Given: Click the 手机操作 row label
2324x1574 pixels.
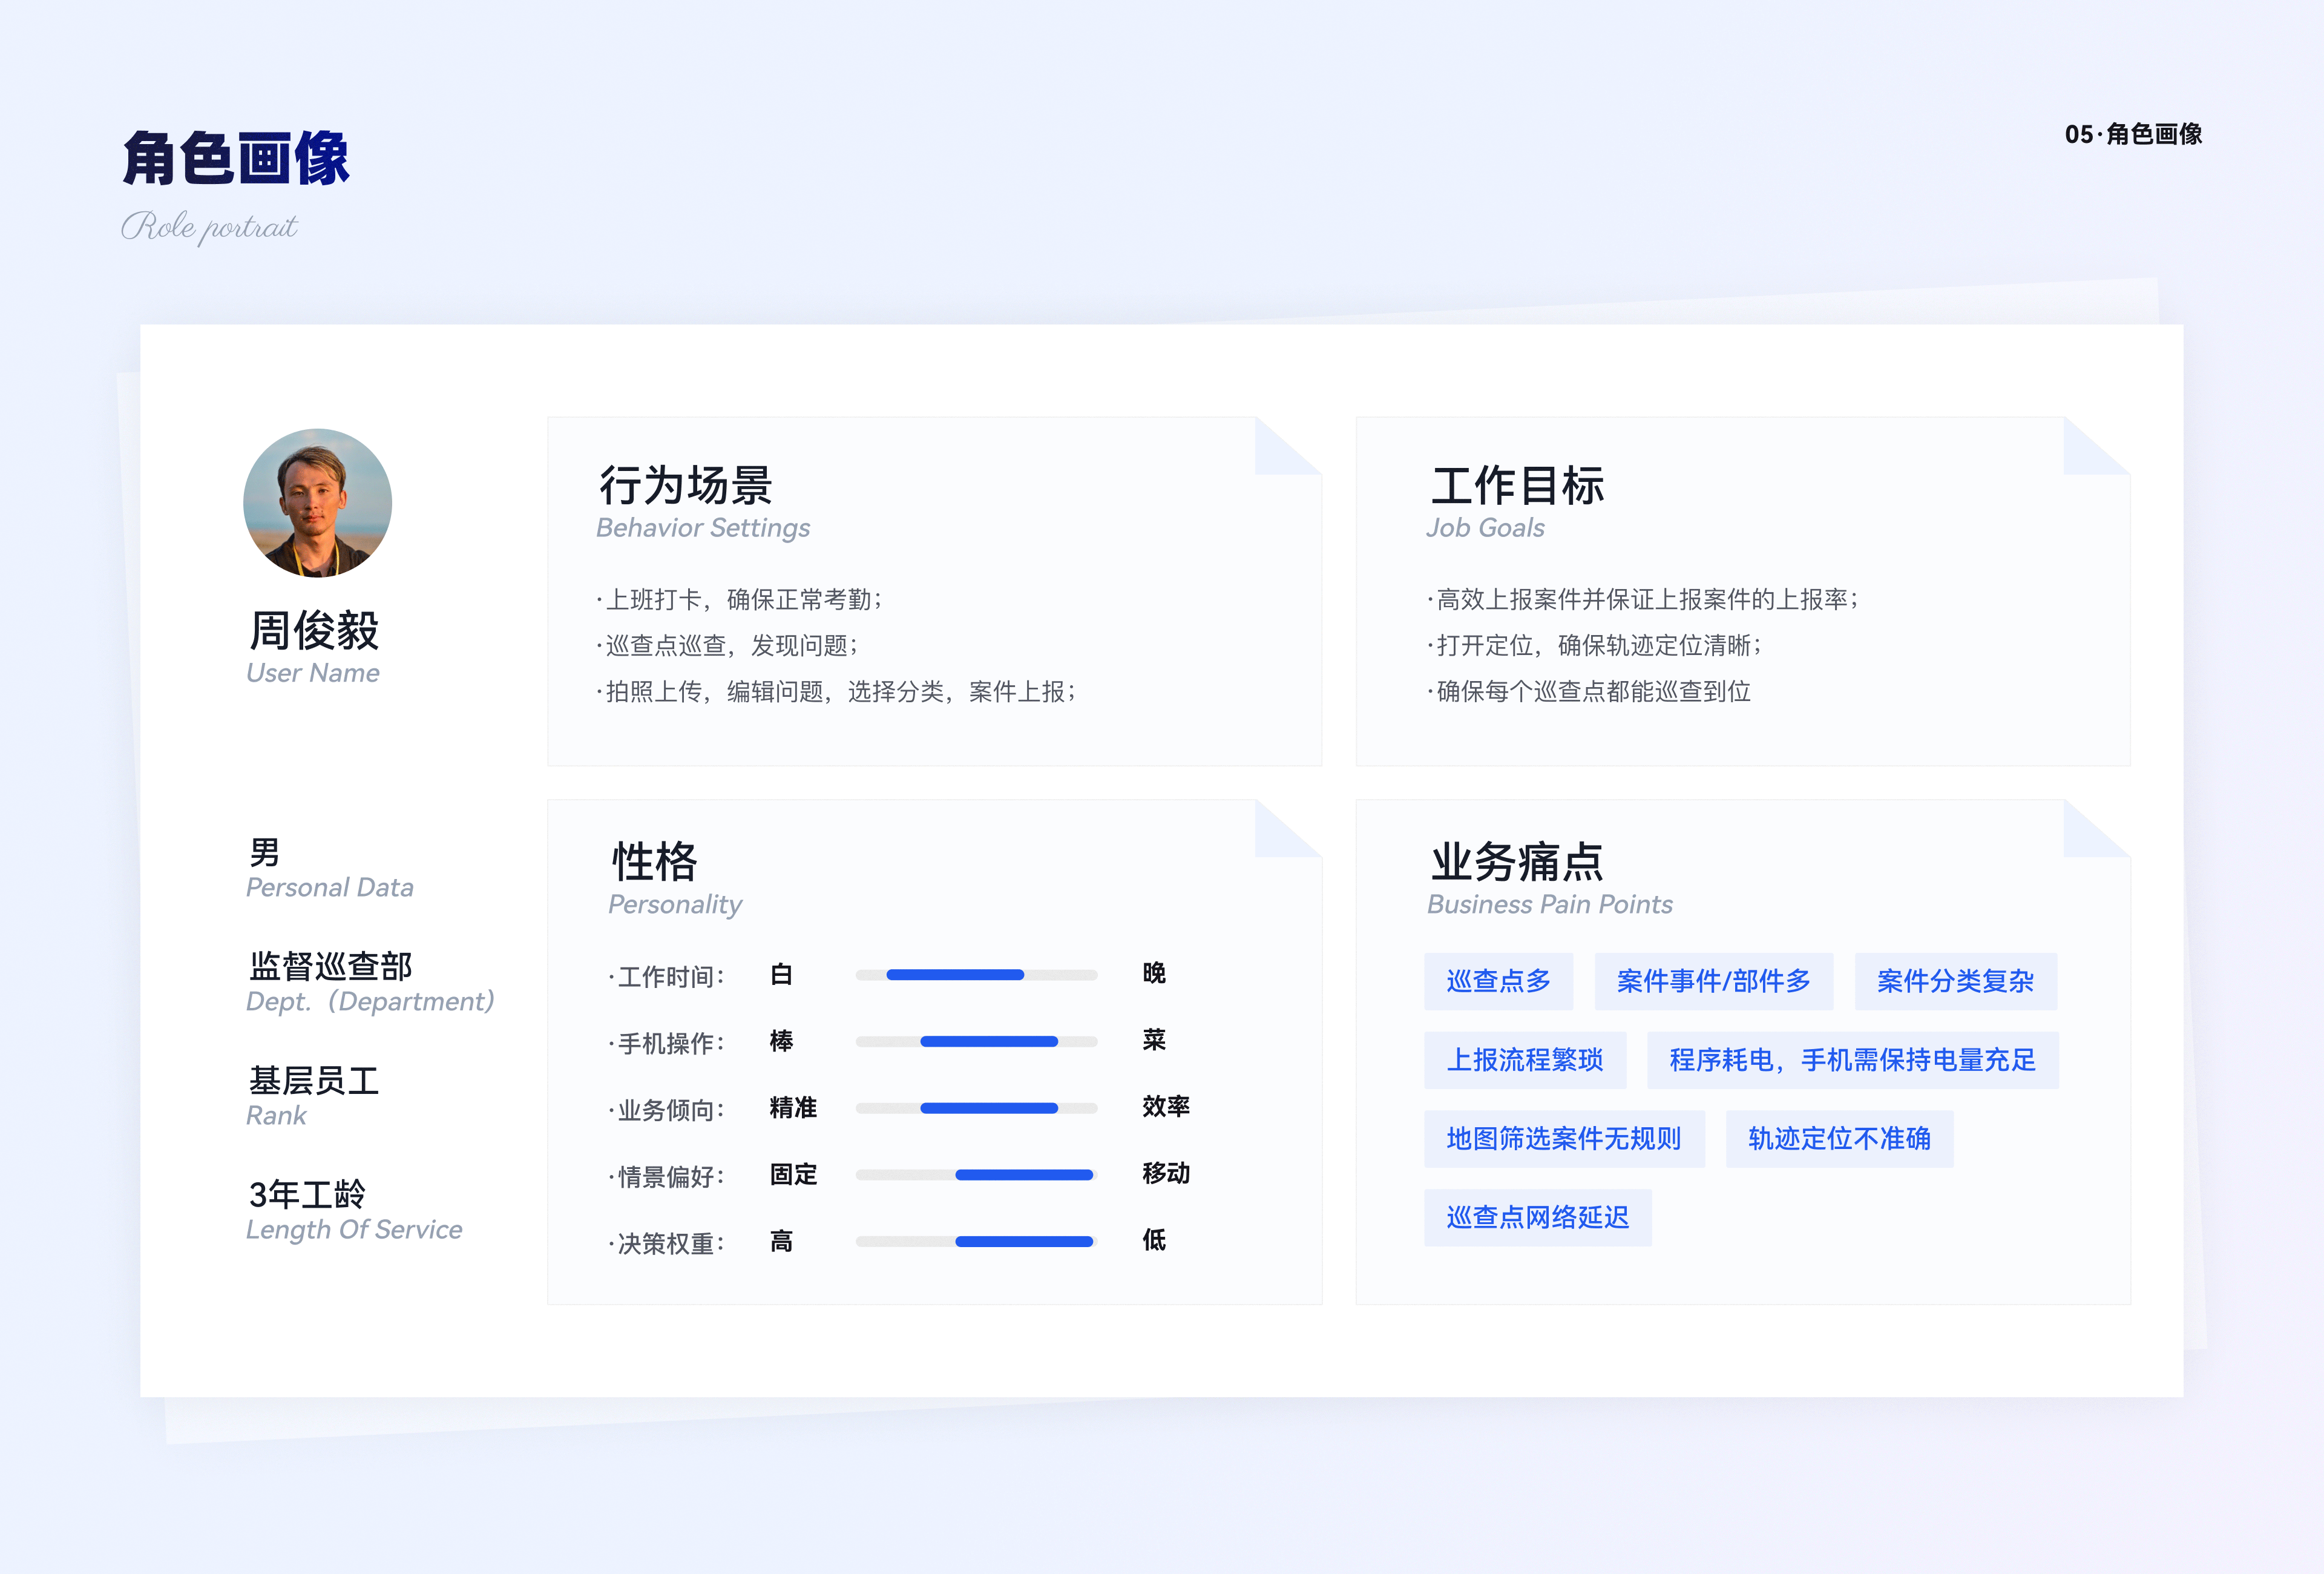Looking at the screenshot, I should point(667,1044).
